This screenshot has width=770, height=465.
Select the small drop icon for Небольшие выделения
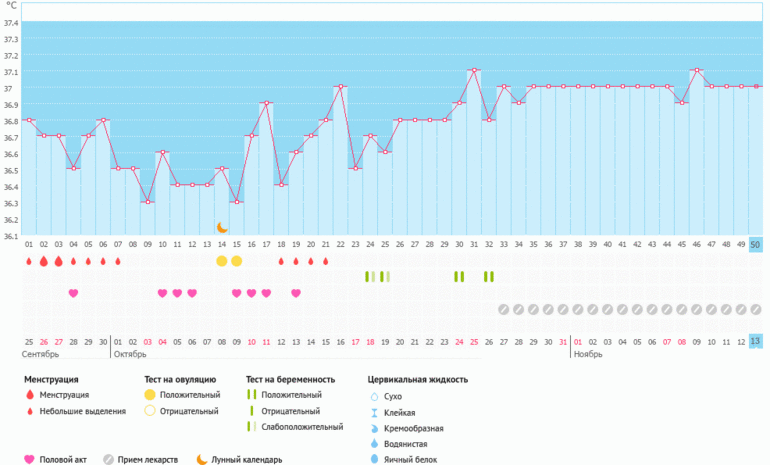[30, 411]
